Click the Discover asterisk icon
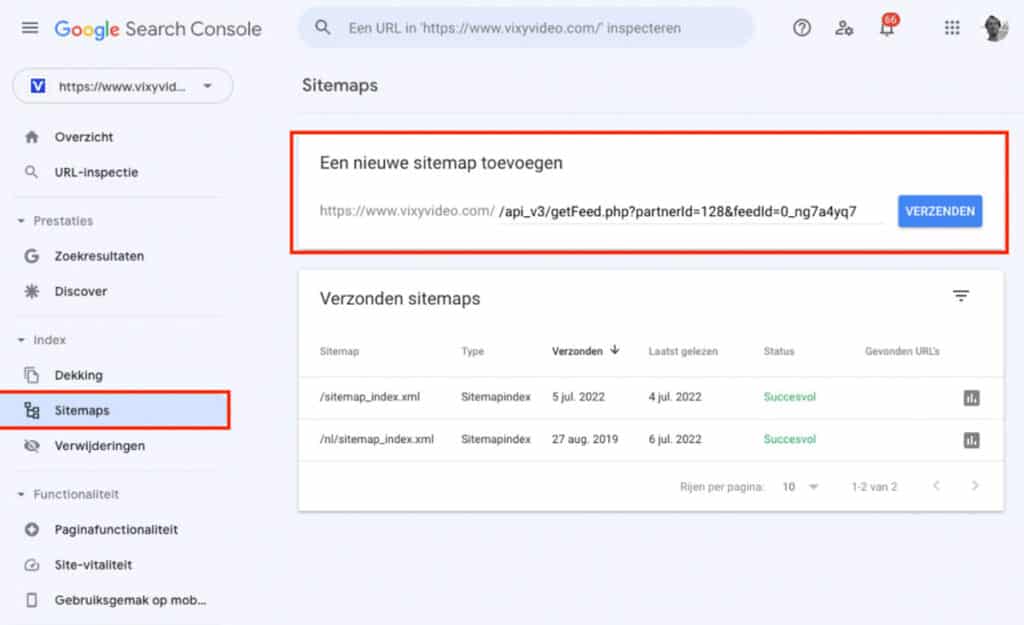Image resolution: width=1024 pixels, height=625 pixels. tap(31, 291)
